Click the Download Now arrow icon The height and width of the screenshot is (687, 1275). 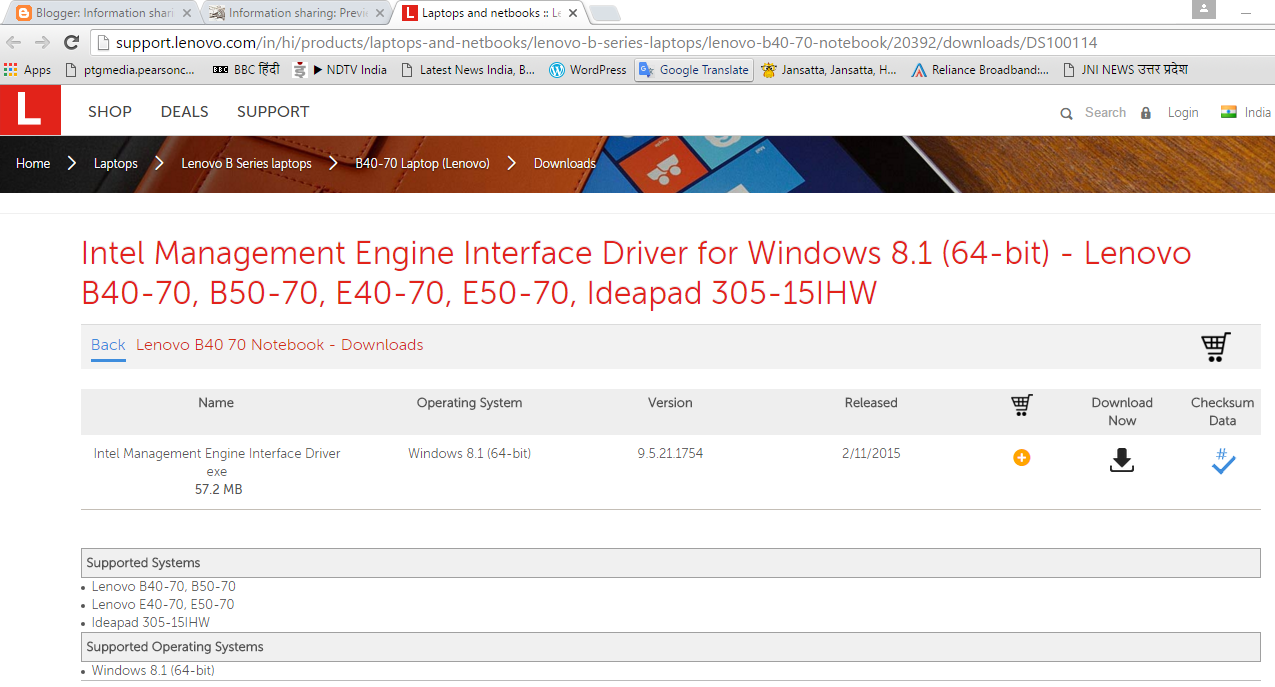point(1121,460)
